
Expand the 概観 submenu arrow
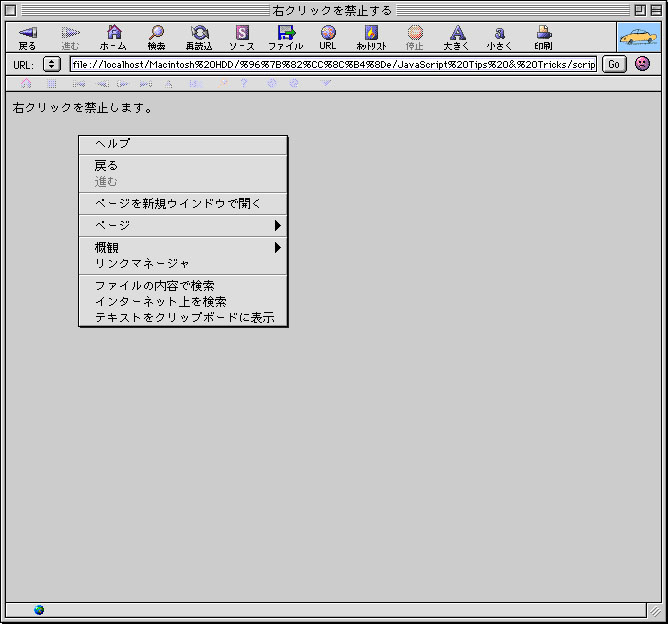click(x=278, y=247)
